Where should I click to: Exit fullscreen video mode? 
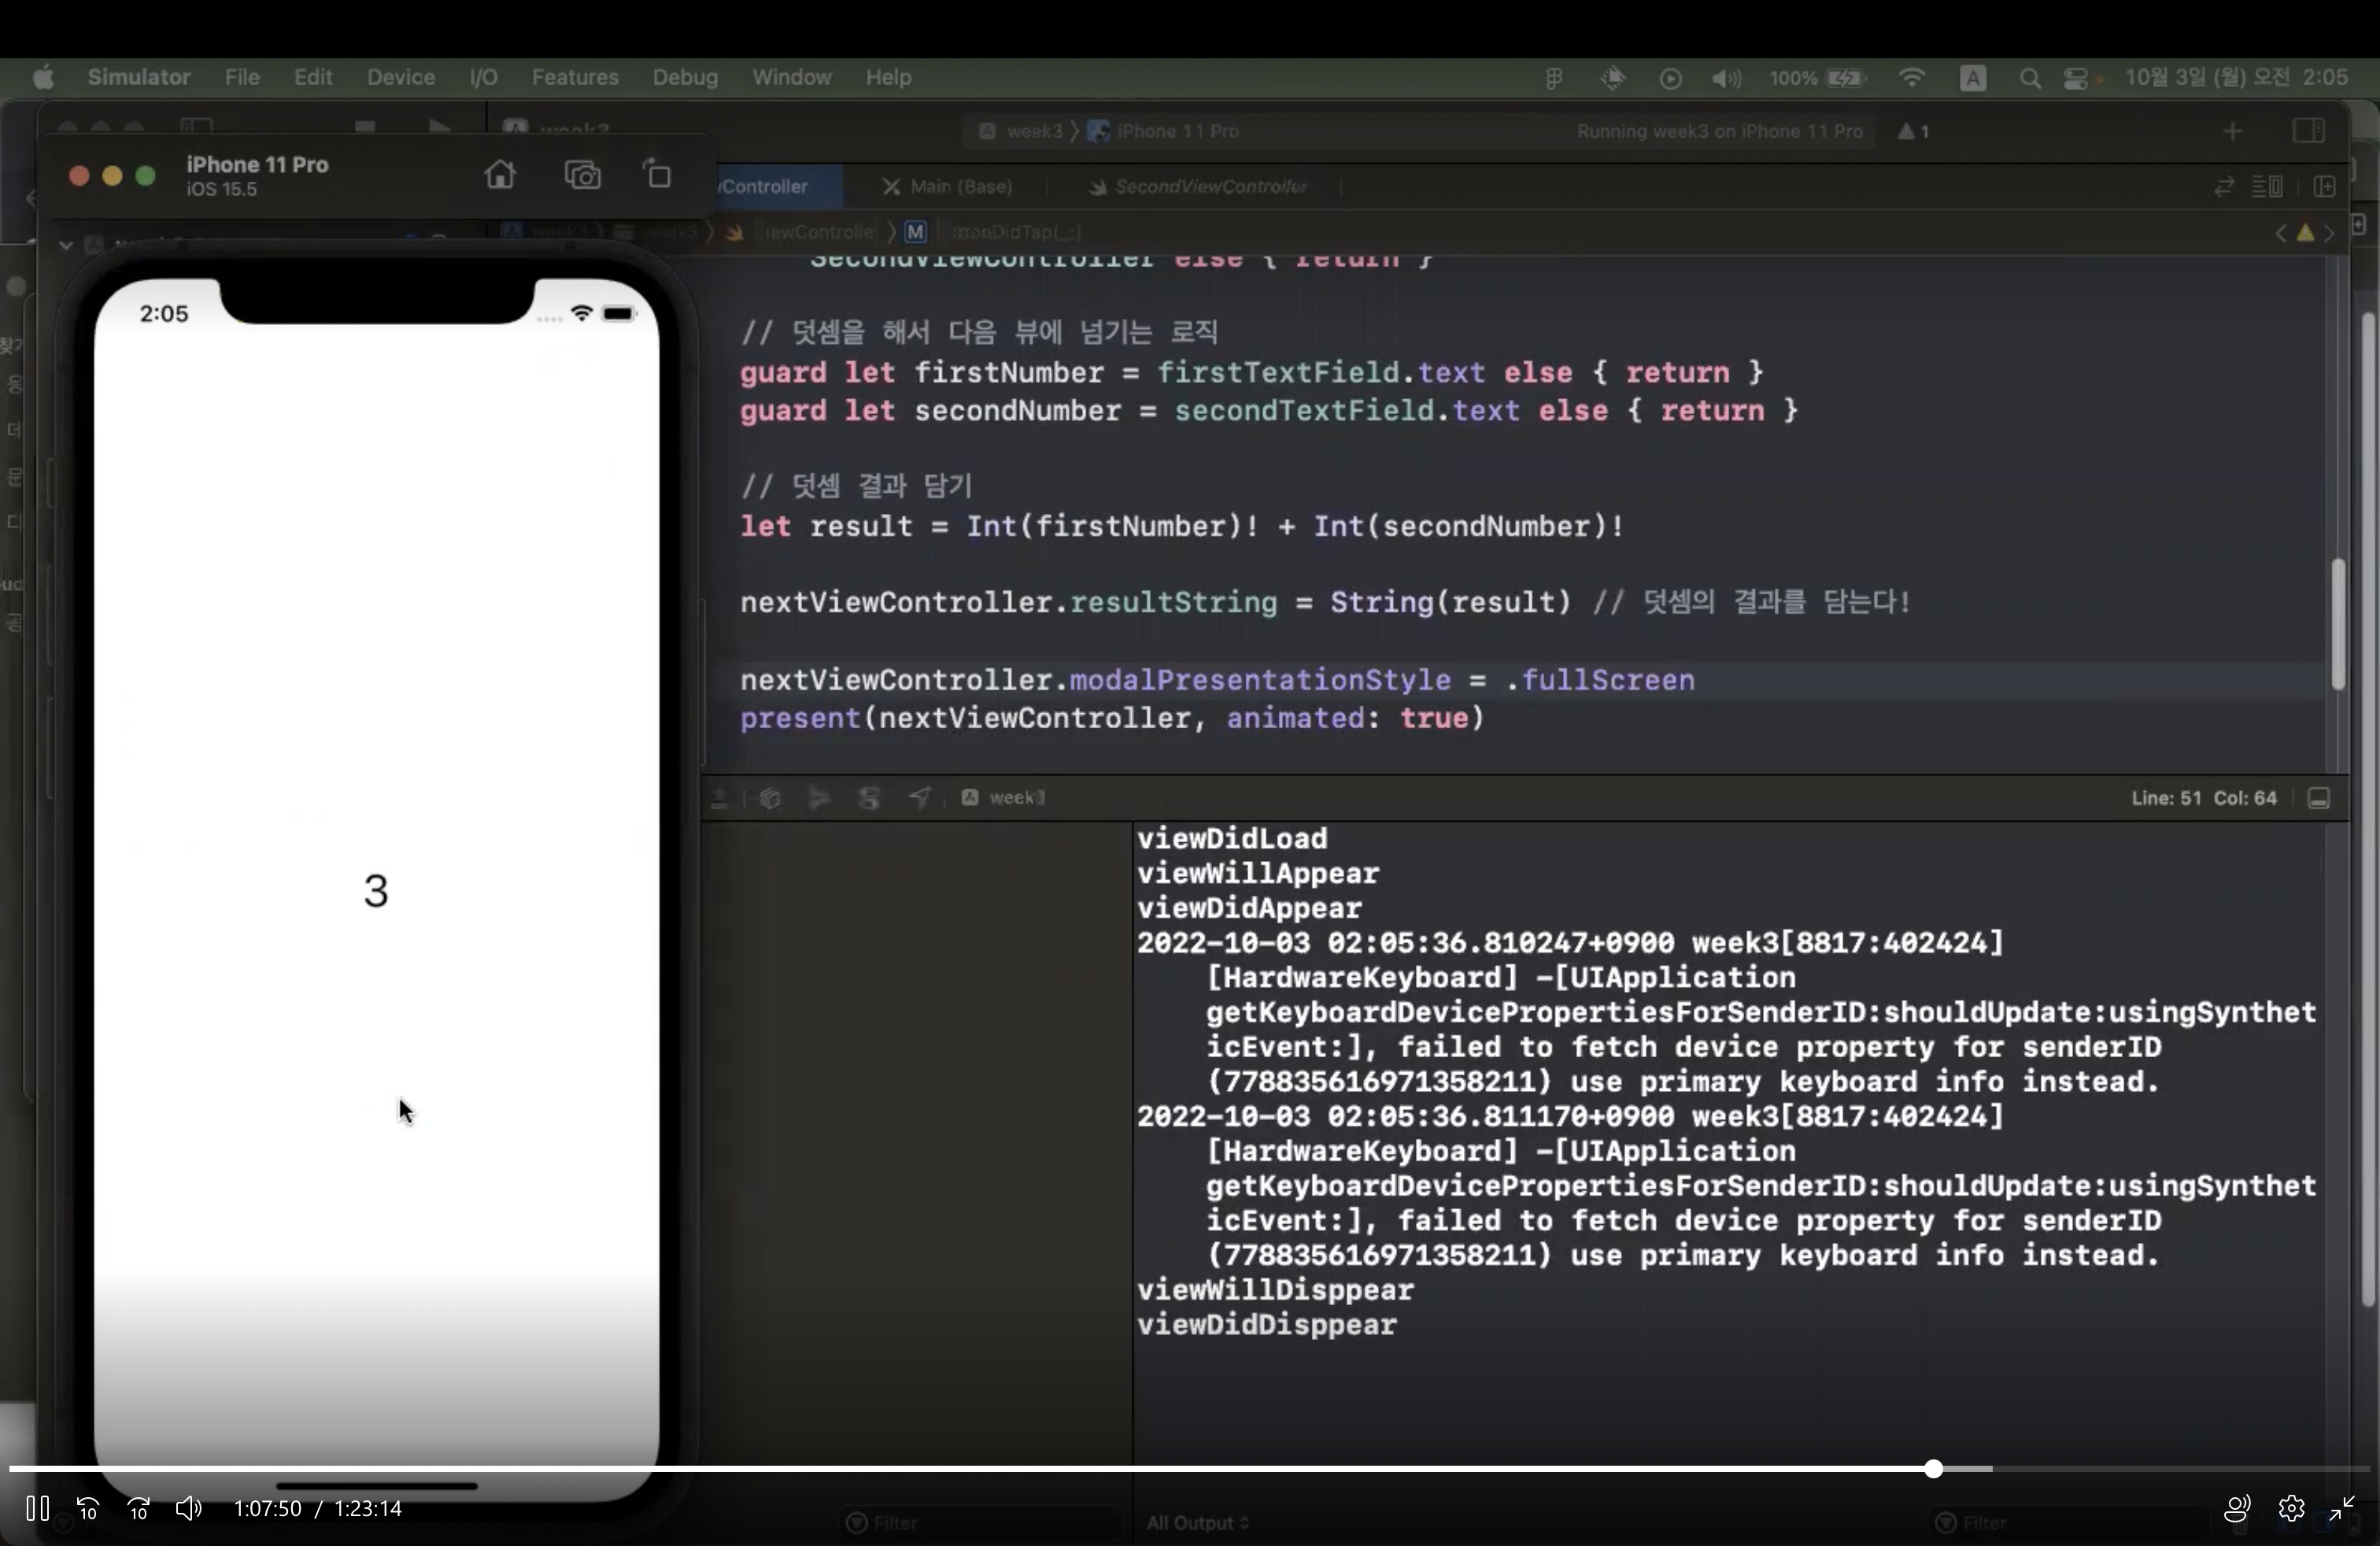pyautogui.click(x=2342, y=1508)
